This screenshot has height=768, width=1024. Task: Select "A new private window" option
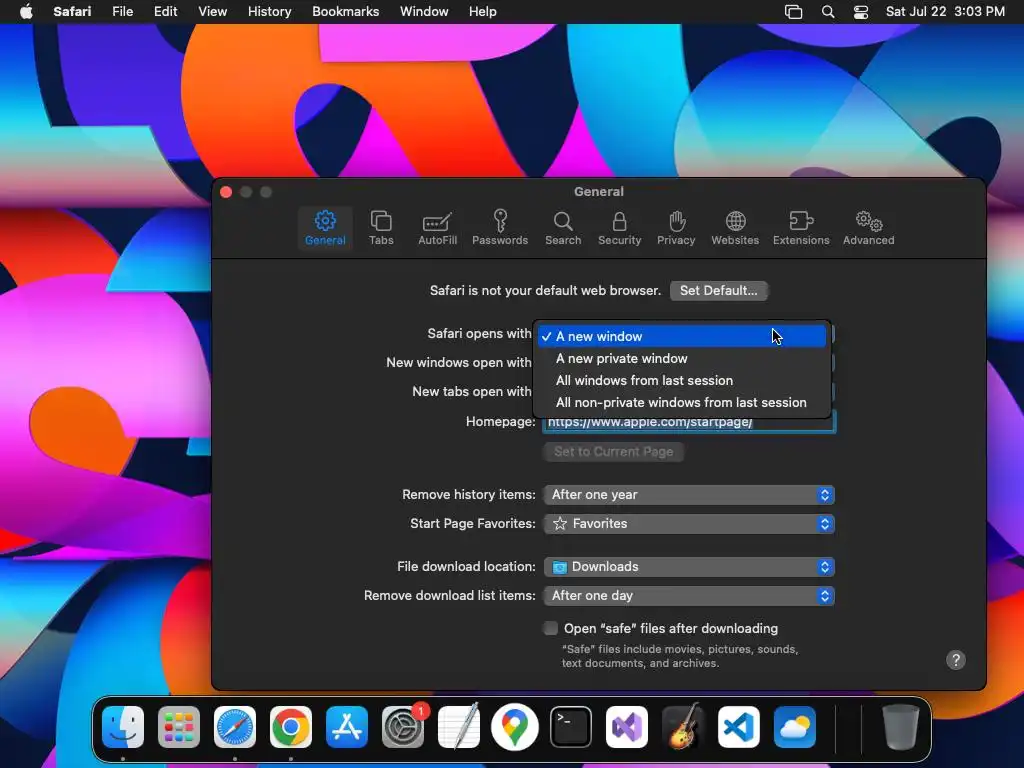[682, 359]
